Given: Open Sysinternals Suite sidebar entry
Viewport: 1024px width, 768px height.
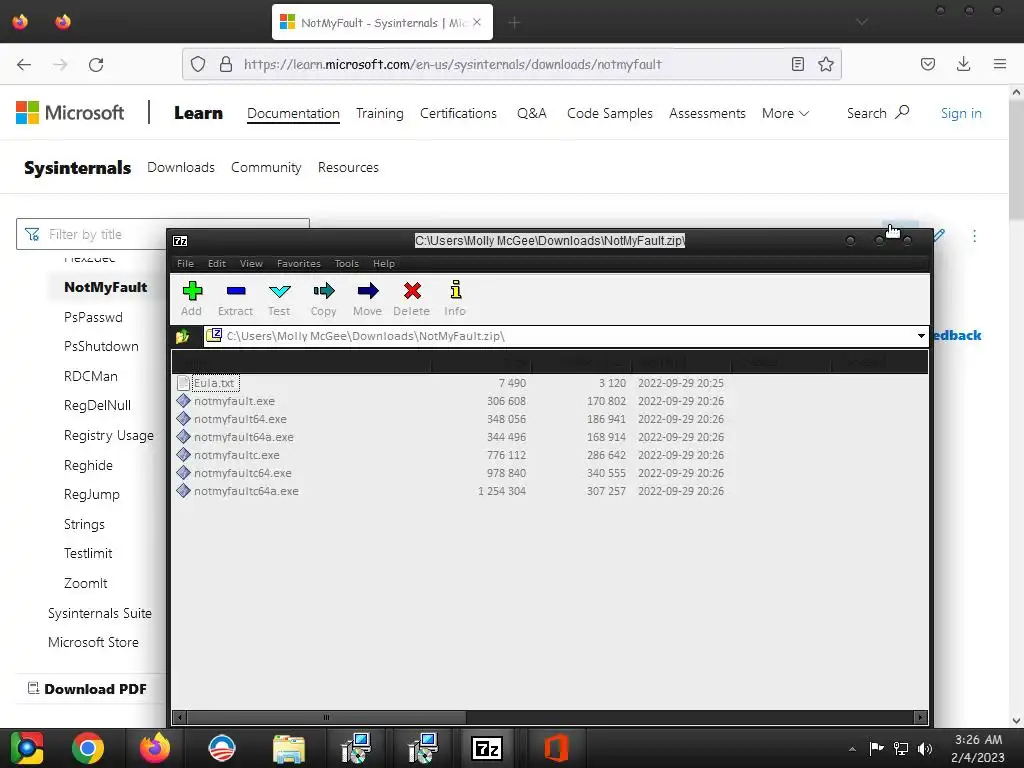Looking at the screenshot, I should point(100,613).
